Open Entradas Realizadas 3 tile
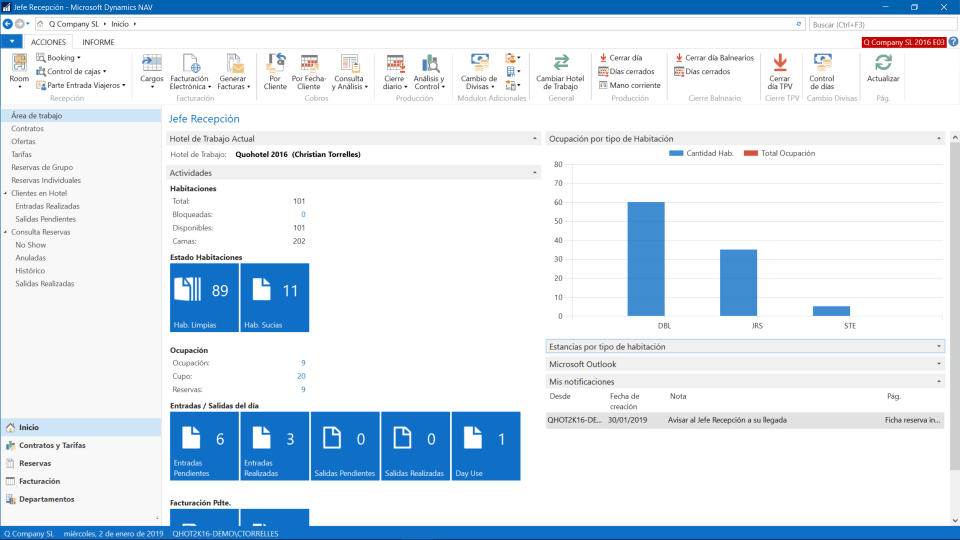The width and height of the screenshot is (960, 540). 275,446
